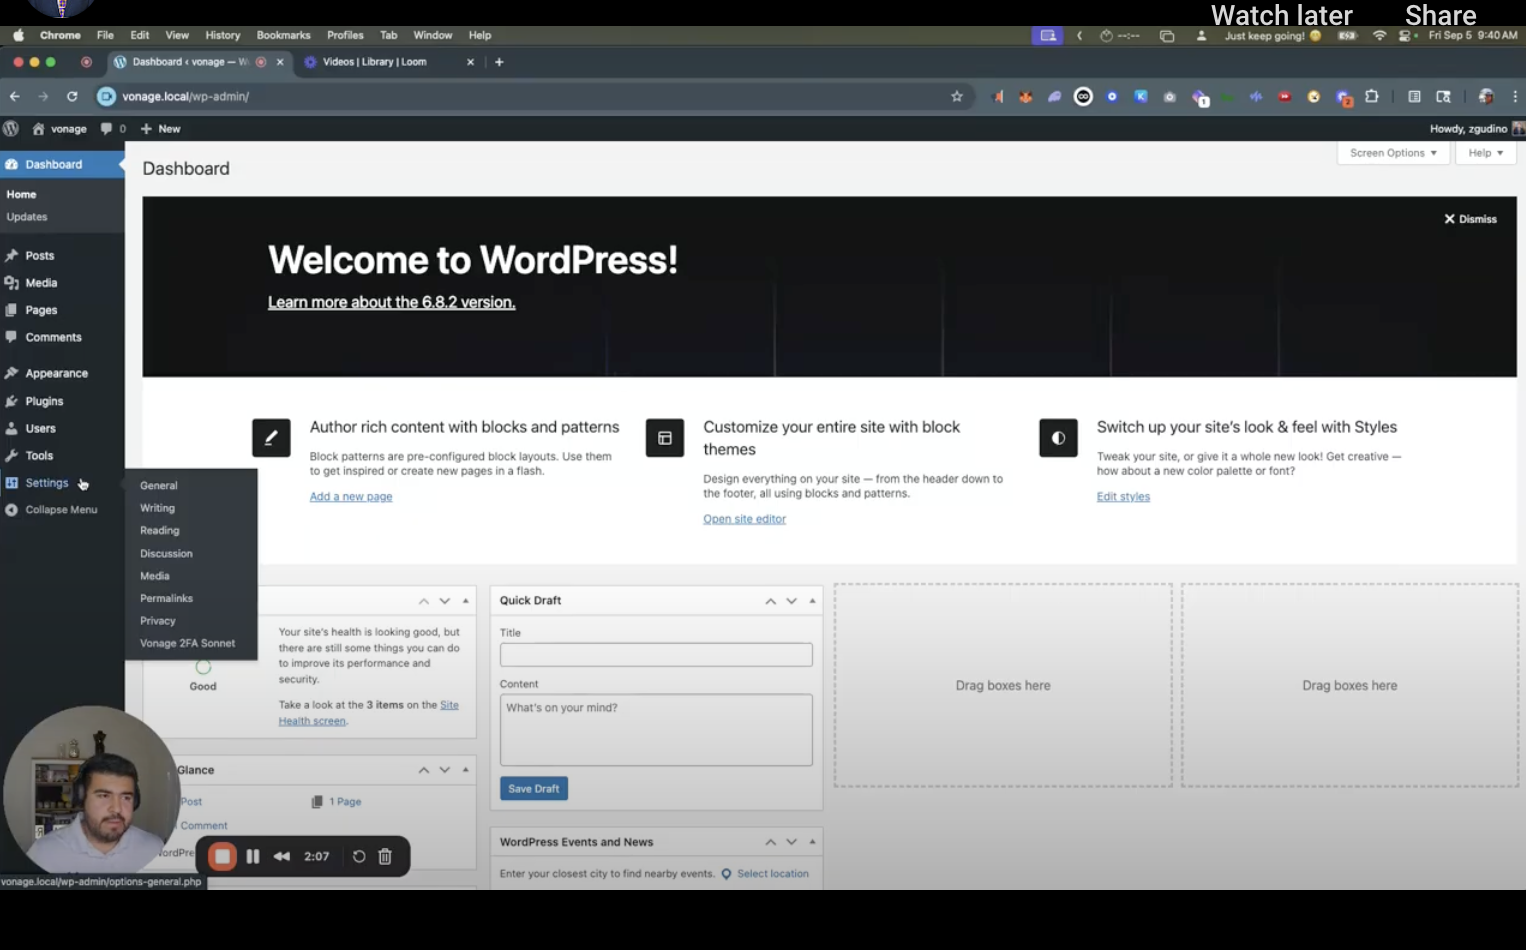Open the Media library from the main sidebar
This screenshot has width=1526, height=950.
pos(41,283)
